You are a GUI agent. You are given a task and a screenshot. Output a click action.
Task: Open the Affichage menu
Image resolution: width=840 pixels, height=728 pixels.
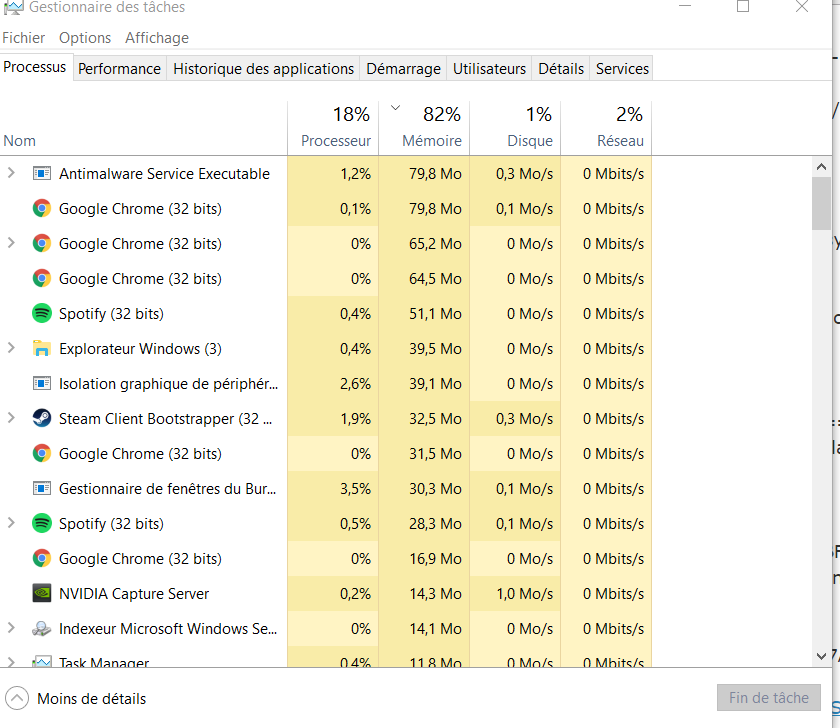click(156, 38)
